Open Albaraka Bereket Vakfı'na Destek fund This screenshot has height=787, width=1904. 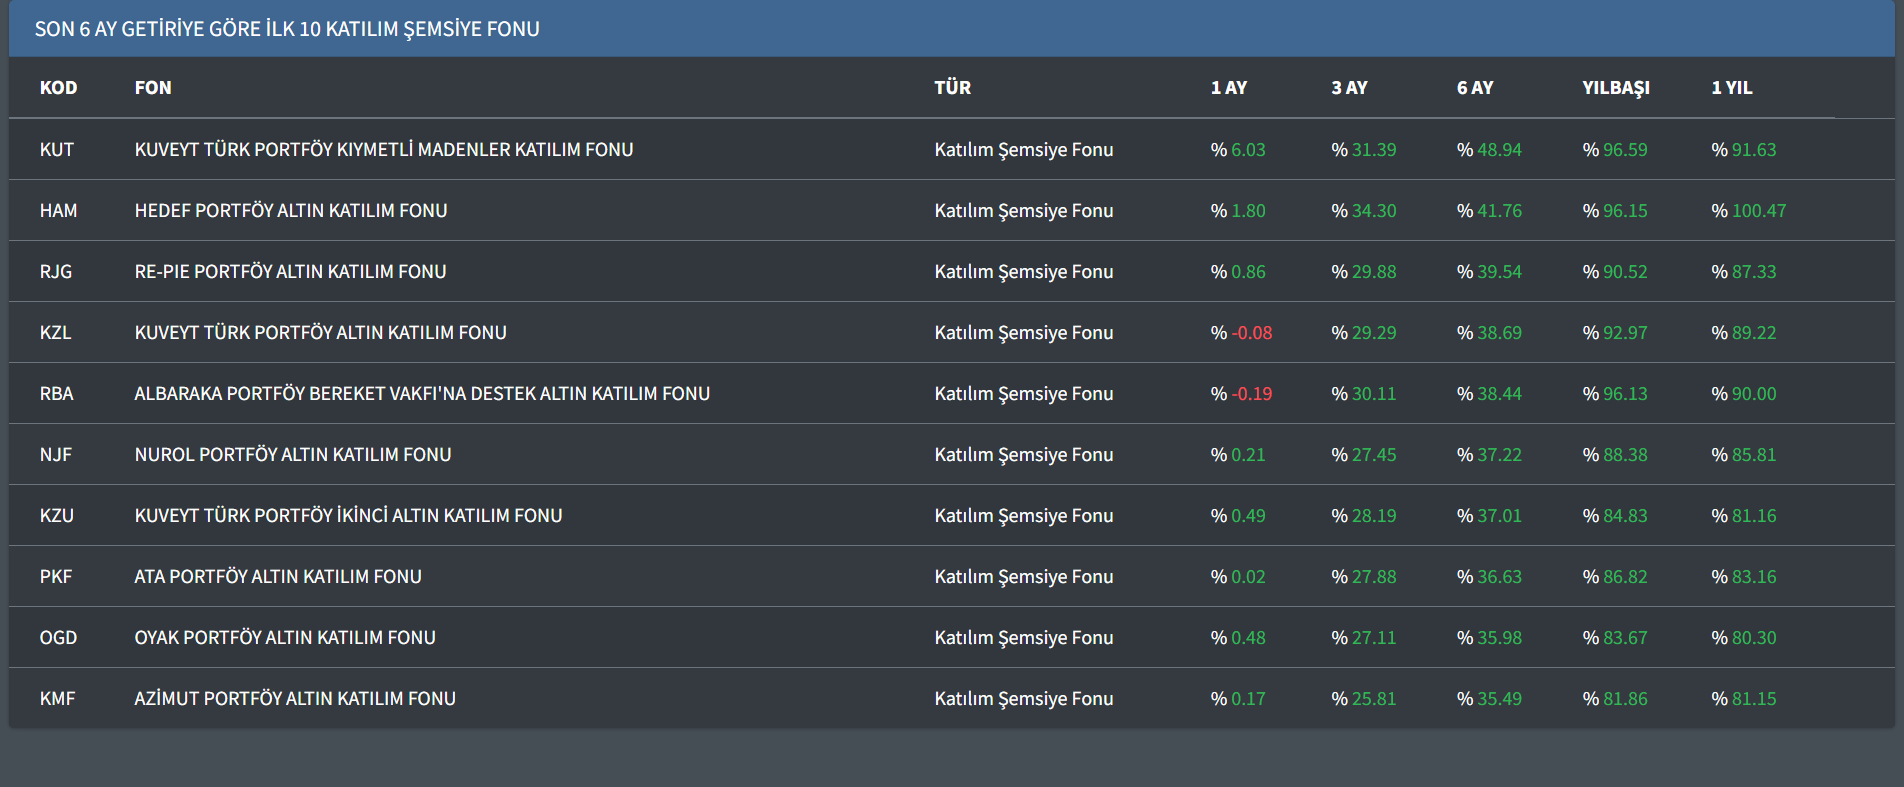pyautogui.click(x=422, y=394)
